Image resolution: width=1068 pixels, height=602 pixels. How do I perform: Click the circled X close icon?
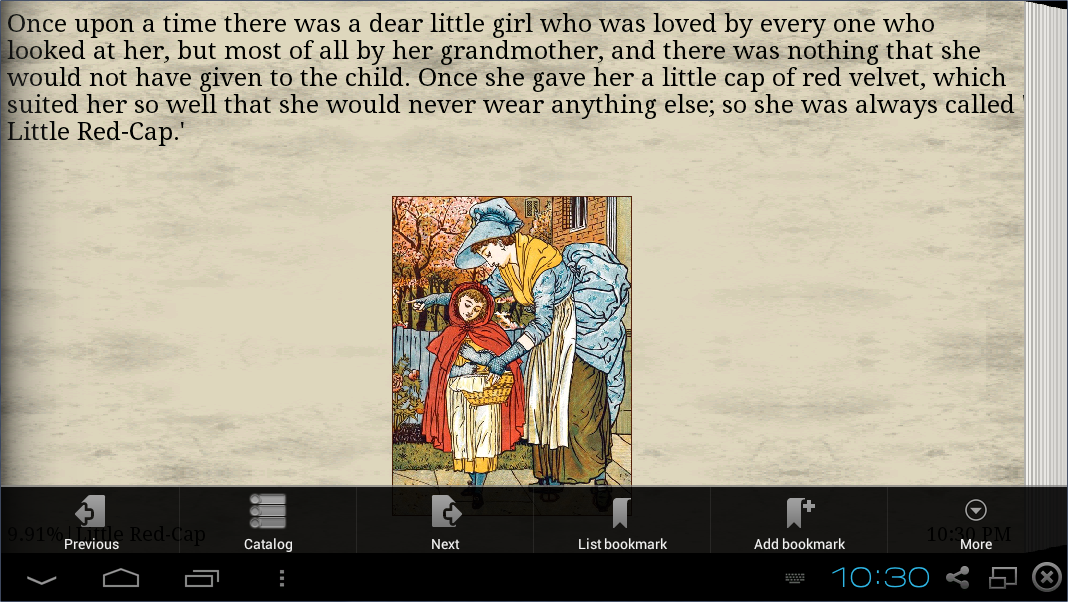click(1048, 577)
